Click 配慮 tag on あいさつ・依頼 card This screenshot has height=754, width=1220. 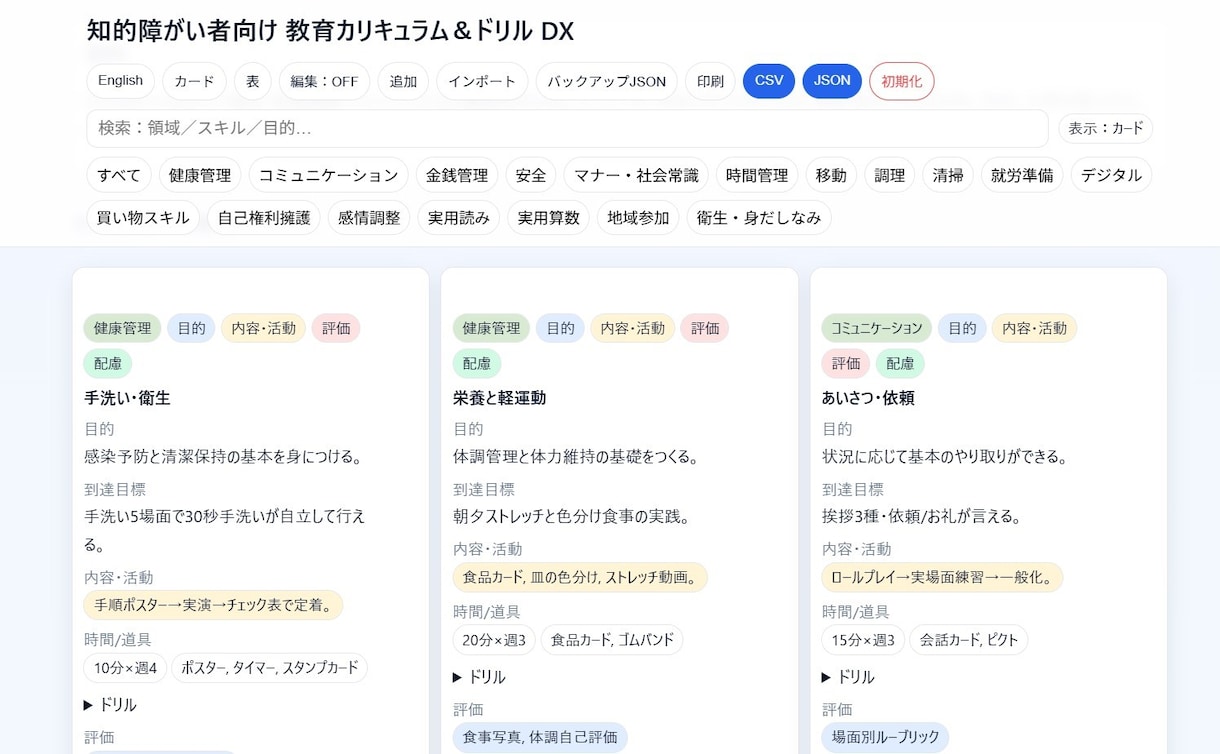900,364
